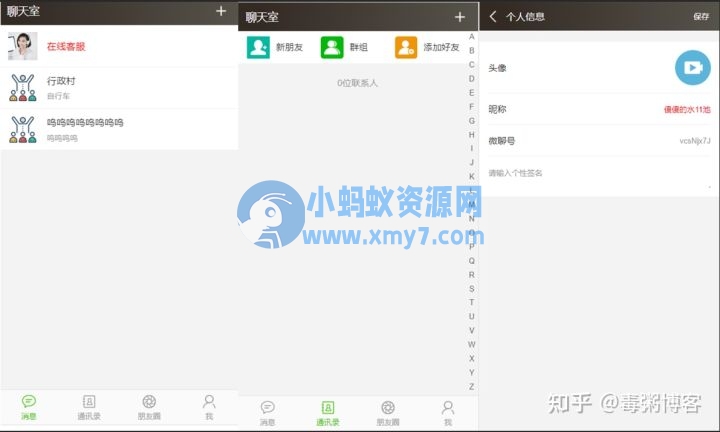Select 通讯录 tab in contacts panel bottom bar

pos(328,413)
